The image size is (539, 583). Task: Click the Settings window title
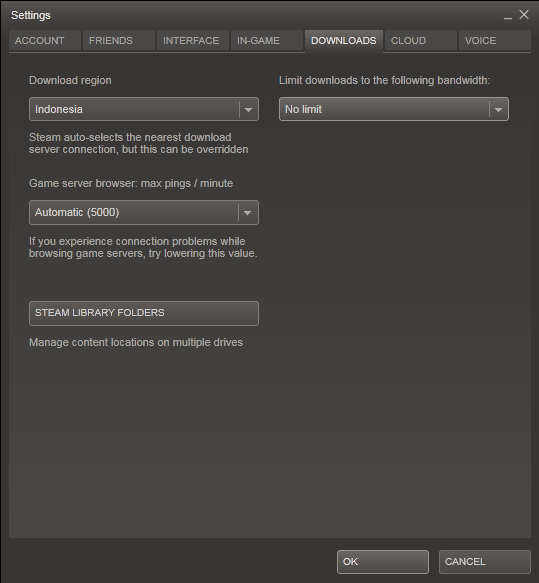[x=31, y=16]
